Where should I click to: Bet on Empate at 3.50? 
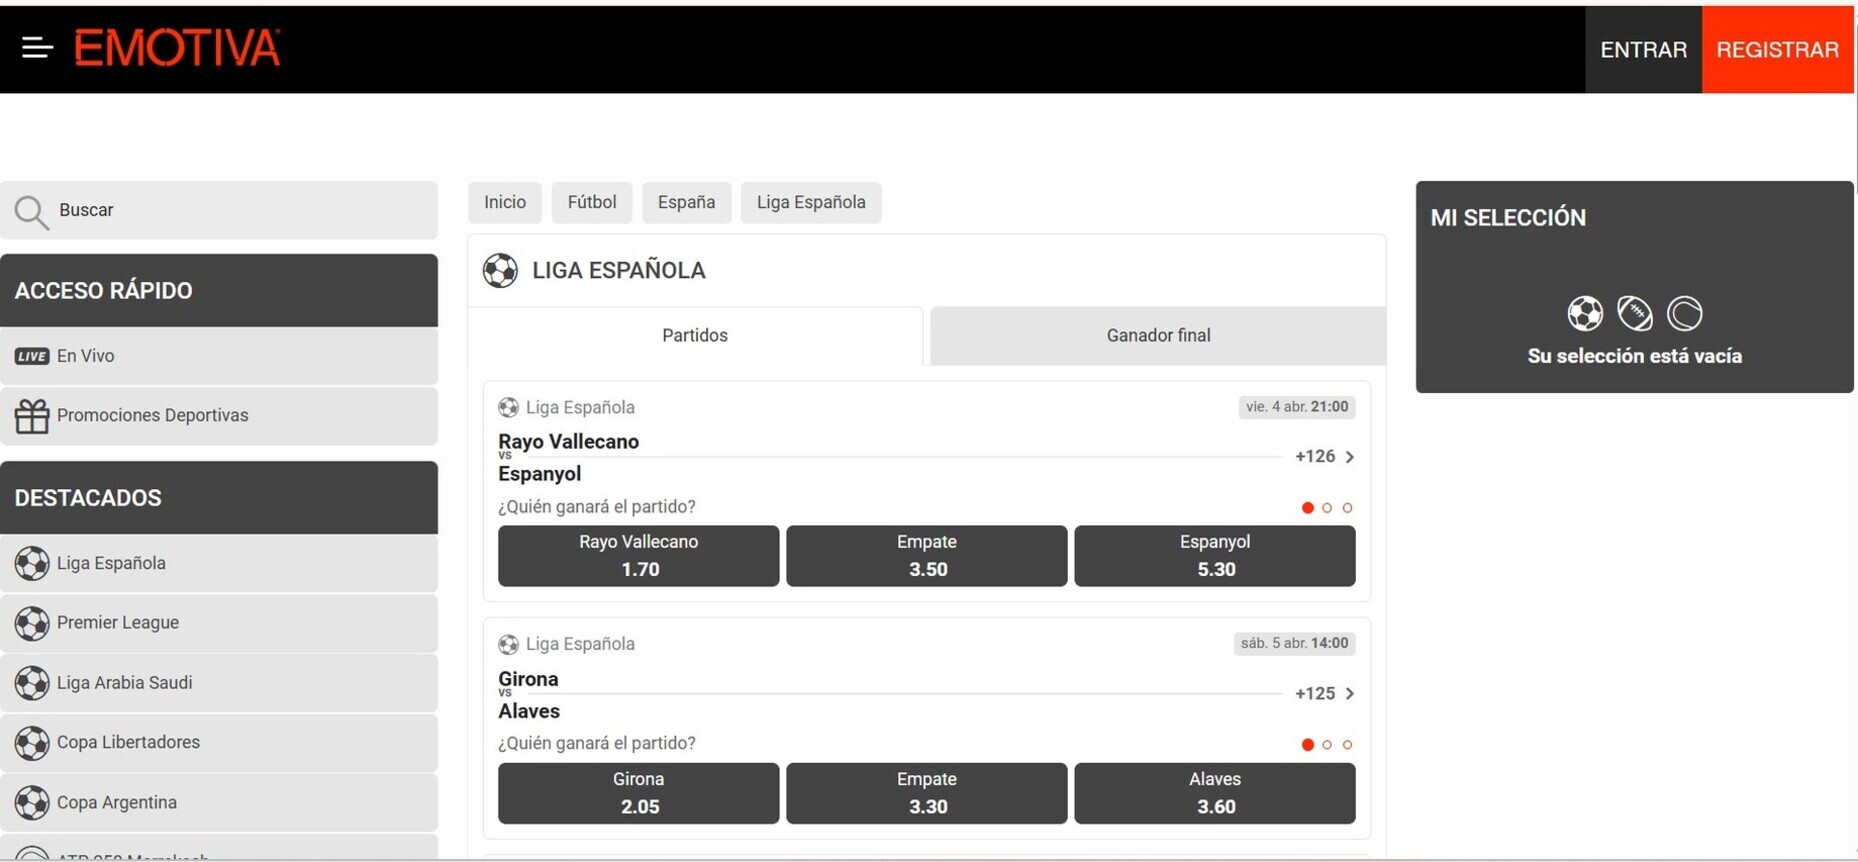926,556
